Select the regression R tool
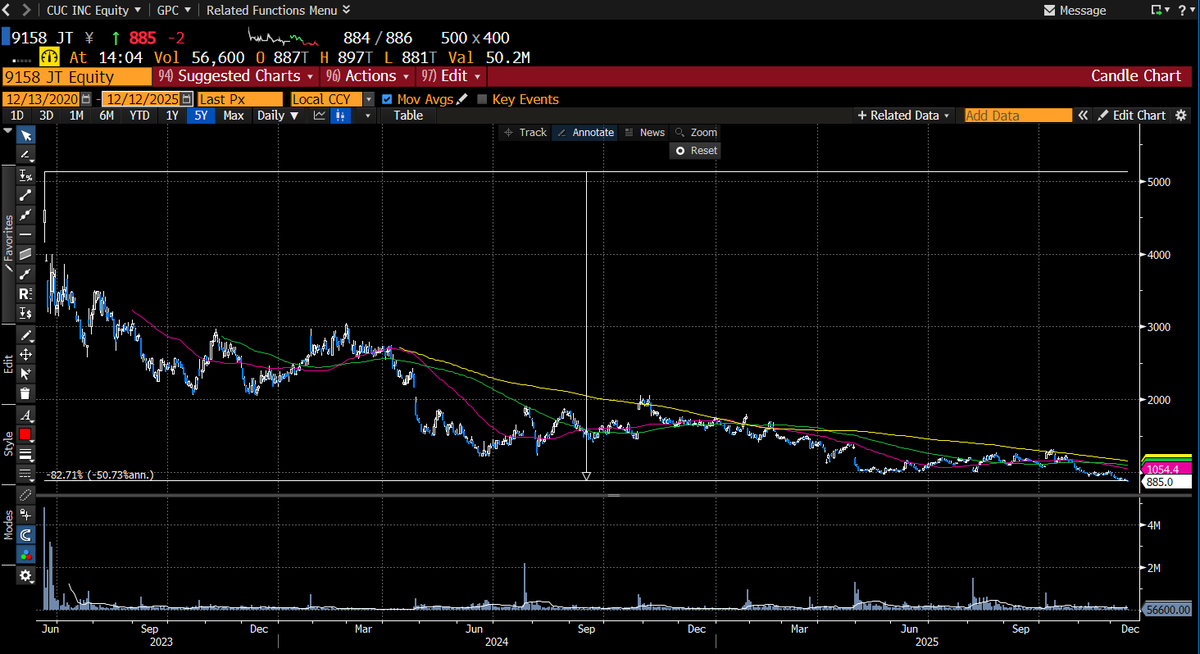Viewport: 1200px width, 654px height. click(x=25, y=292)
